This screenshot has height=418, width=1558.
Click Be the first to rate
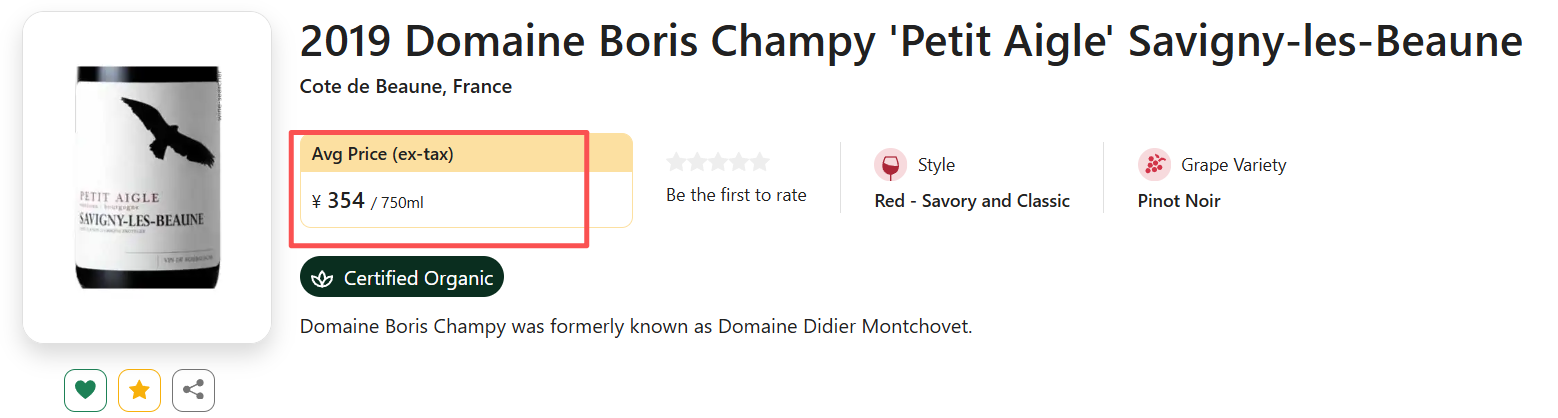point(736,195)
